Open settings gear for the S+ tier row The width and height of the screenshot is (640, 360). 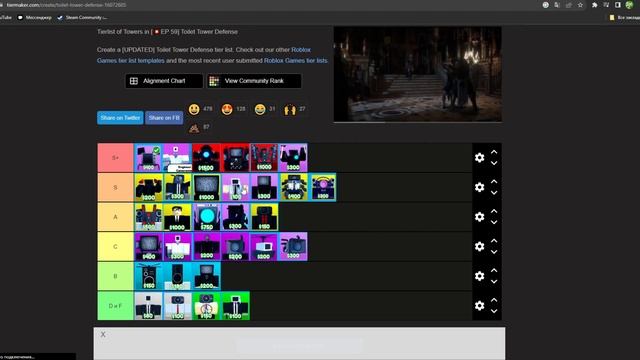click(480, 158)
